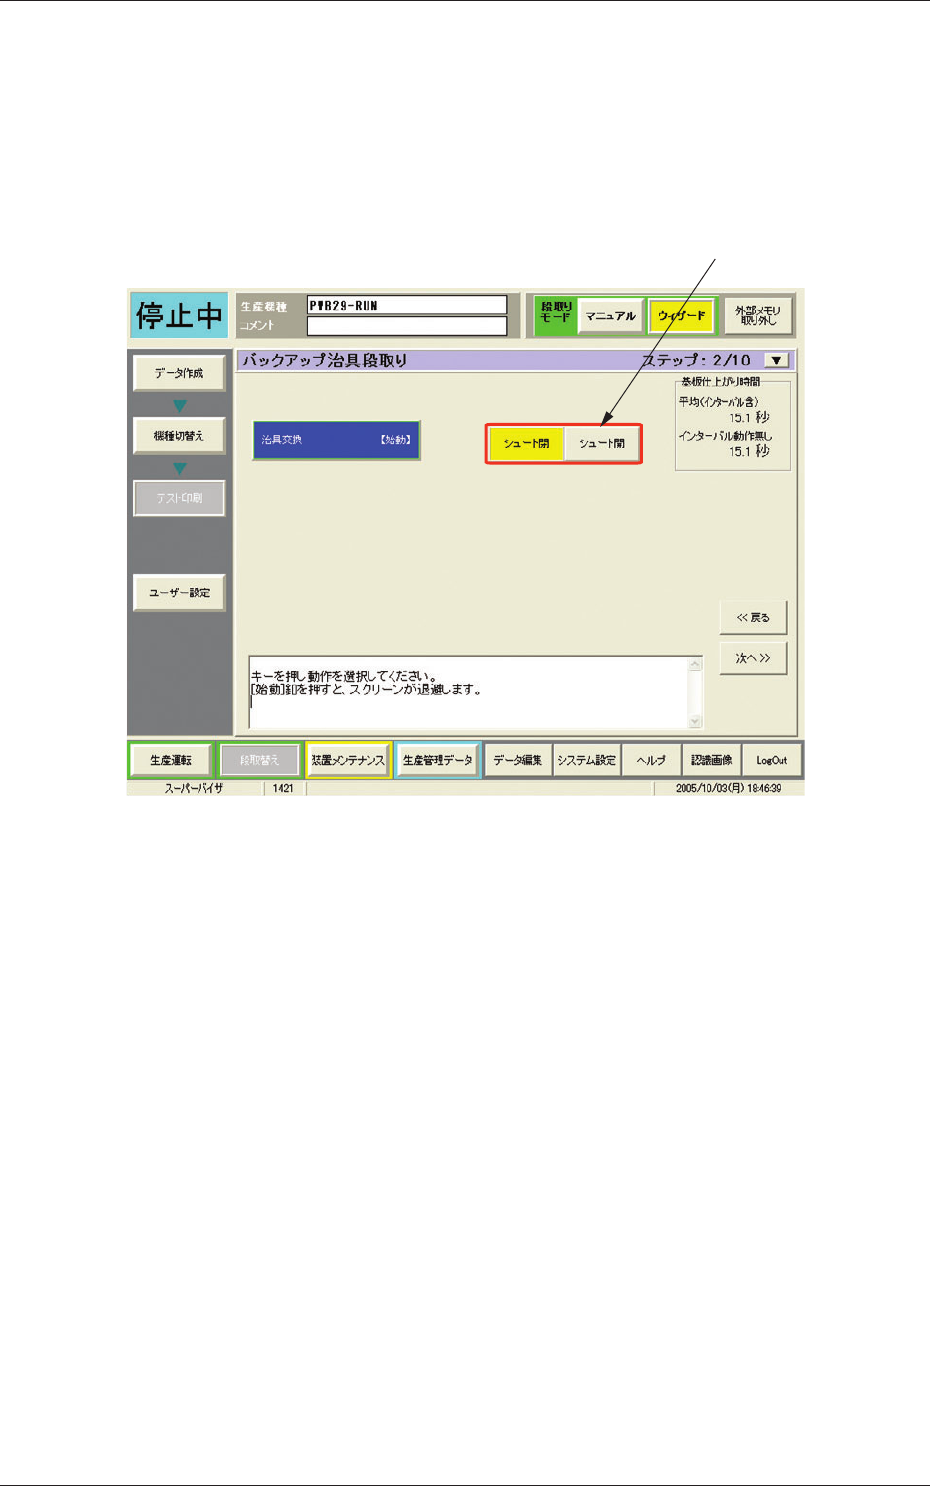Click the 外部メモリ取り外し button
The height and width of the screenshot is (1486, 930).
(758, 316)
